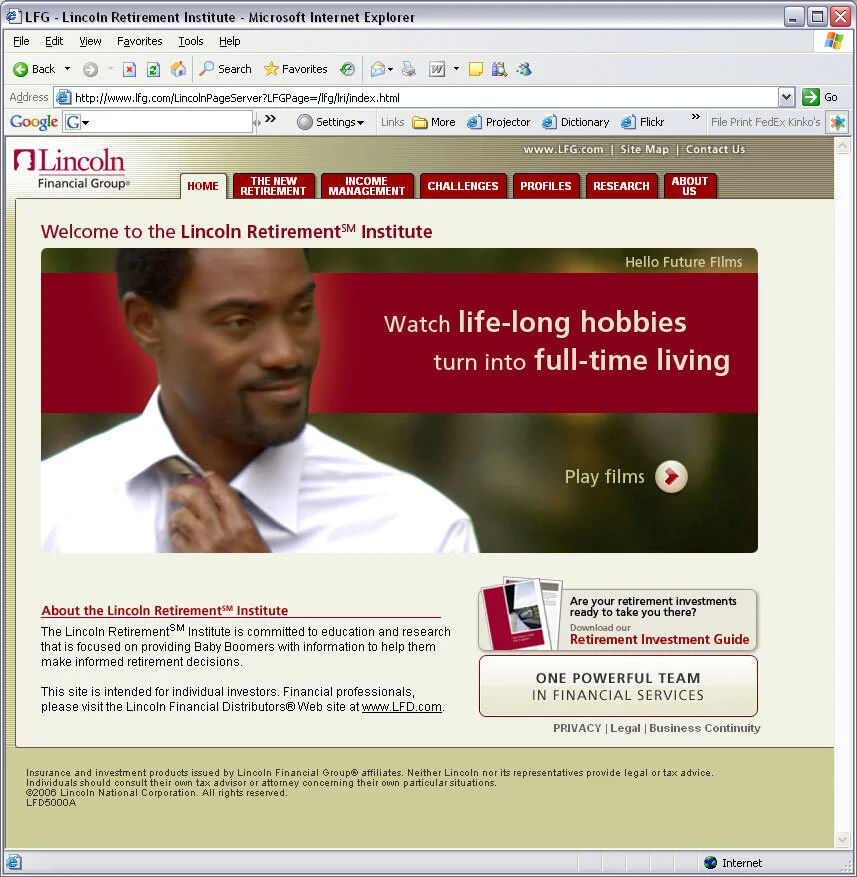Image resolution: width=857 pixels, height=877 pixels.
Task: Open the Edit menu
Action: pyautogui.click(x=54, y=41)
